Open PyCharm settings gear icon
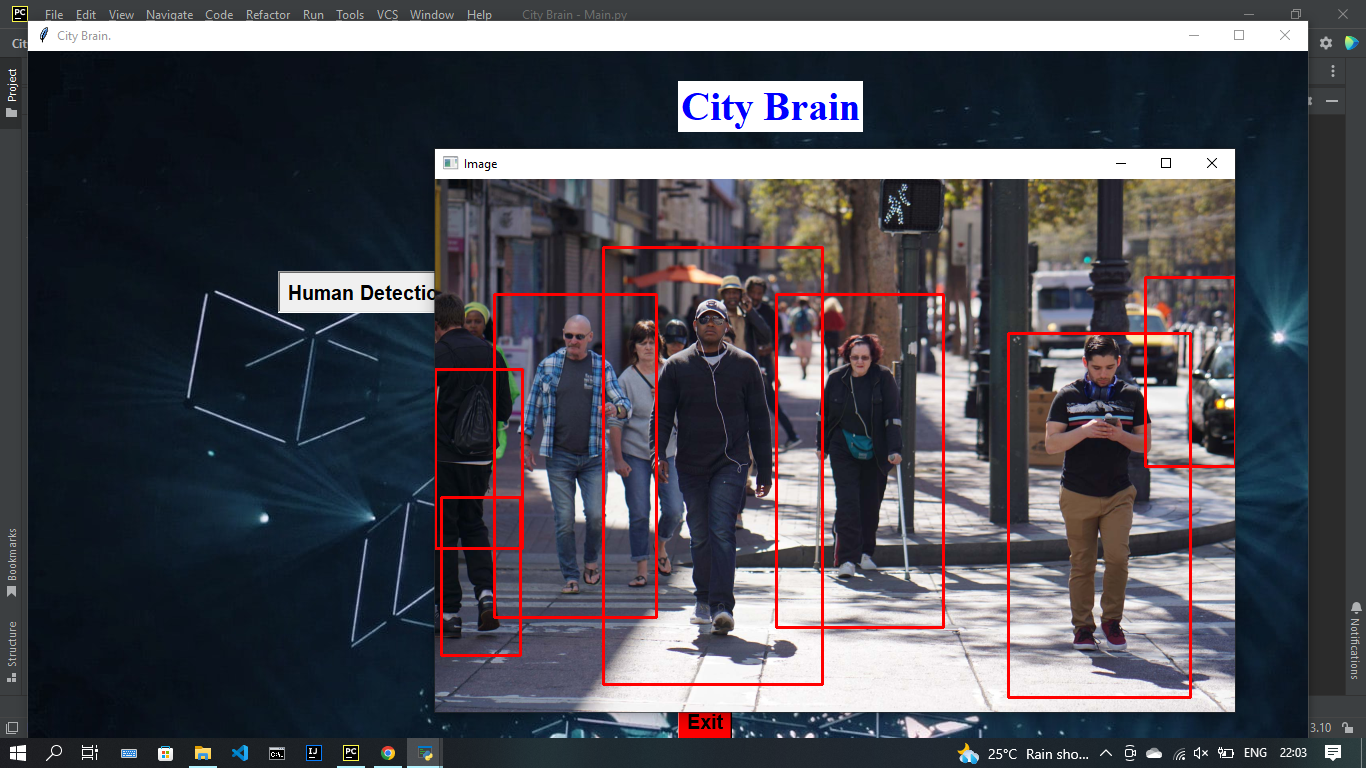 1326,43
